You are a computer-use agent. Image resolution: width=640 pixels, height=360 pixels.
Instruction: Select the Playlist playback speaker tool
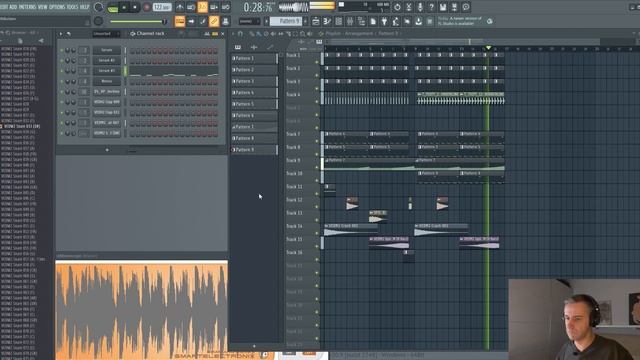[309, 34]
